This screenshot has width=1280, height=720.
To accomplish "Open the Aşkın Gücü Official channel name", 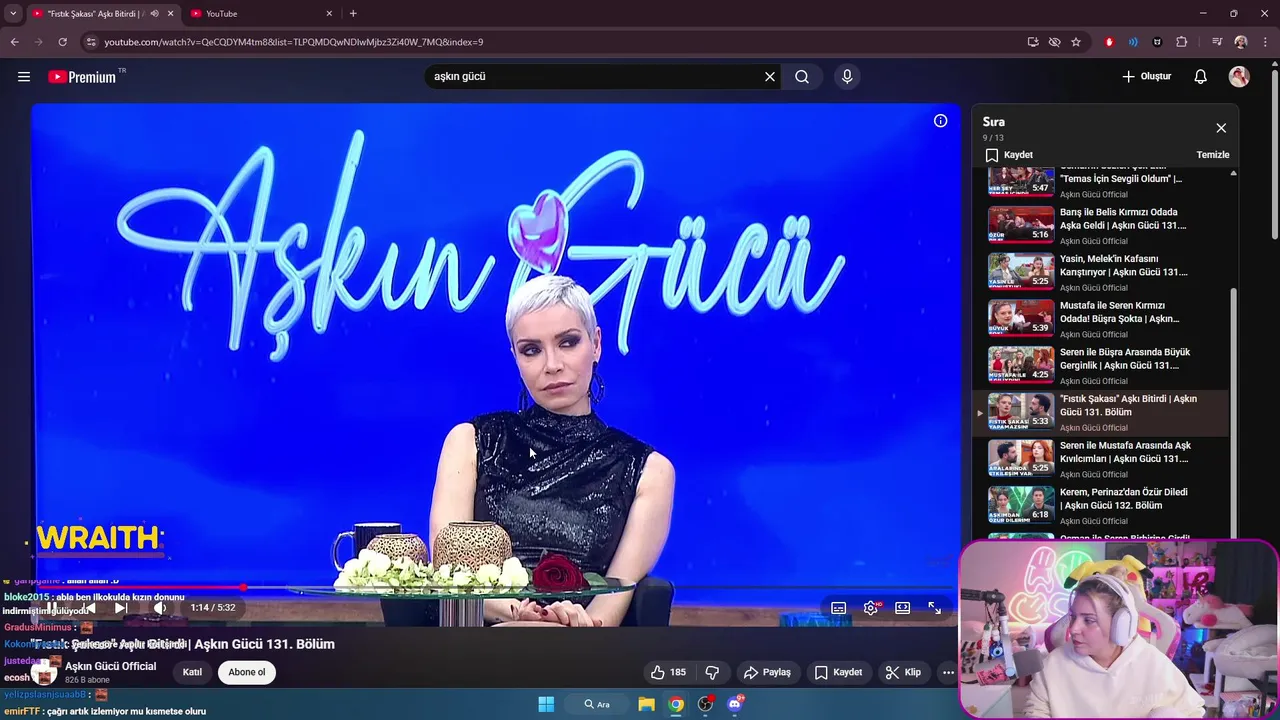I will point(110,666).
